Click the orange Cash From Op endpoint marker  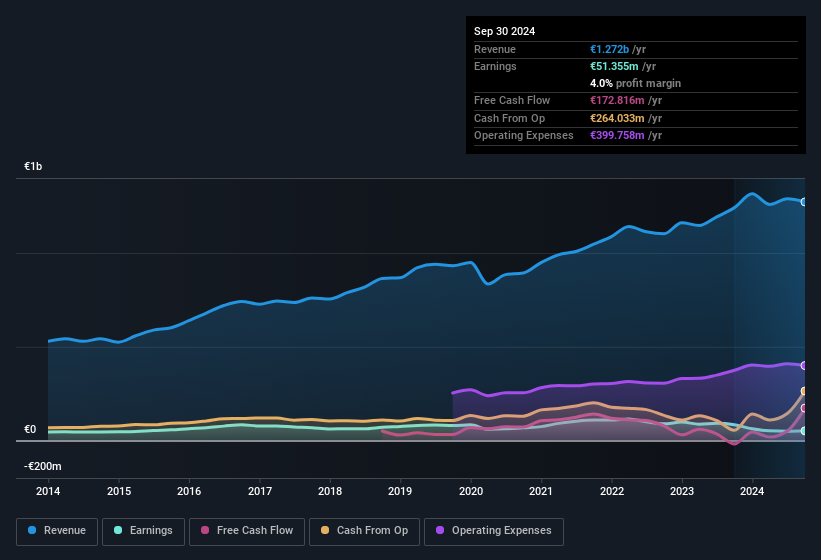click(x=803, y=391)
